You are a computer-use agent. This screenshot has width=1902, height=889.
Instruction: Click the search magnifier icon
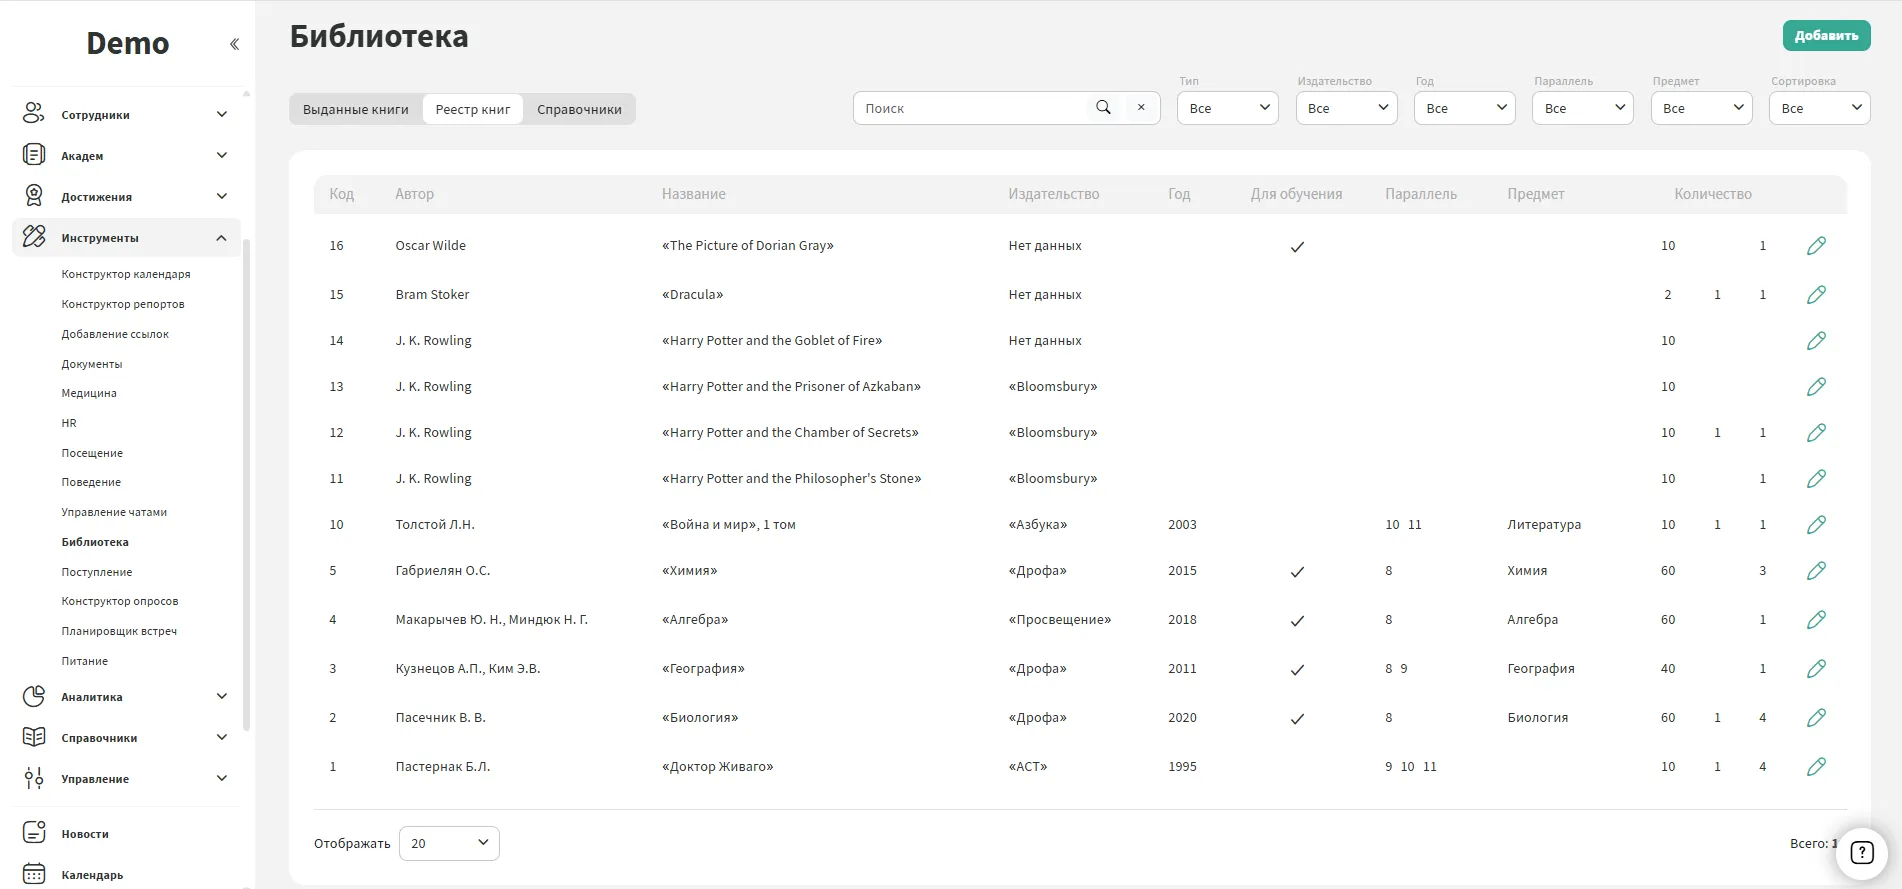(1103, 108)
